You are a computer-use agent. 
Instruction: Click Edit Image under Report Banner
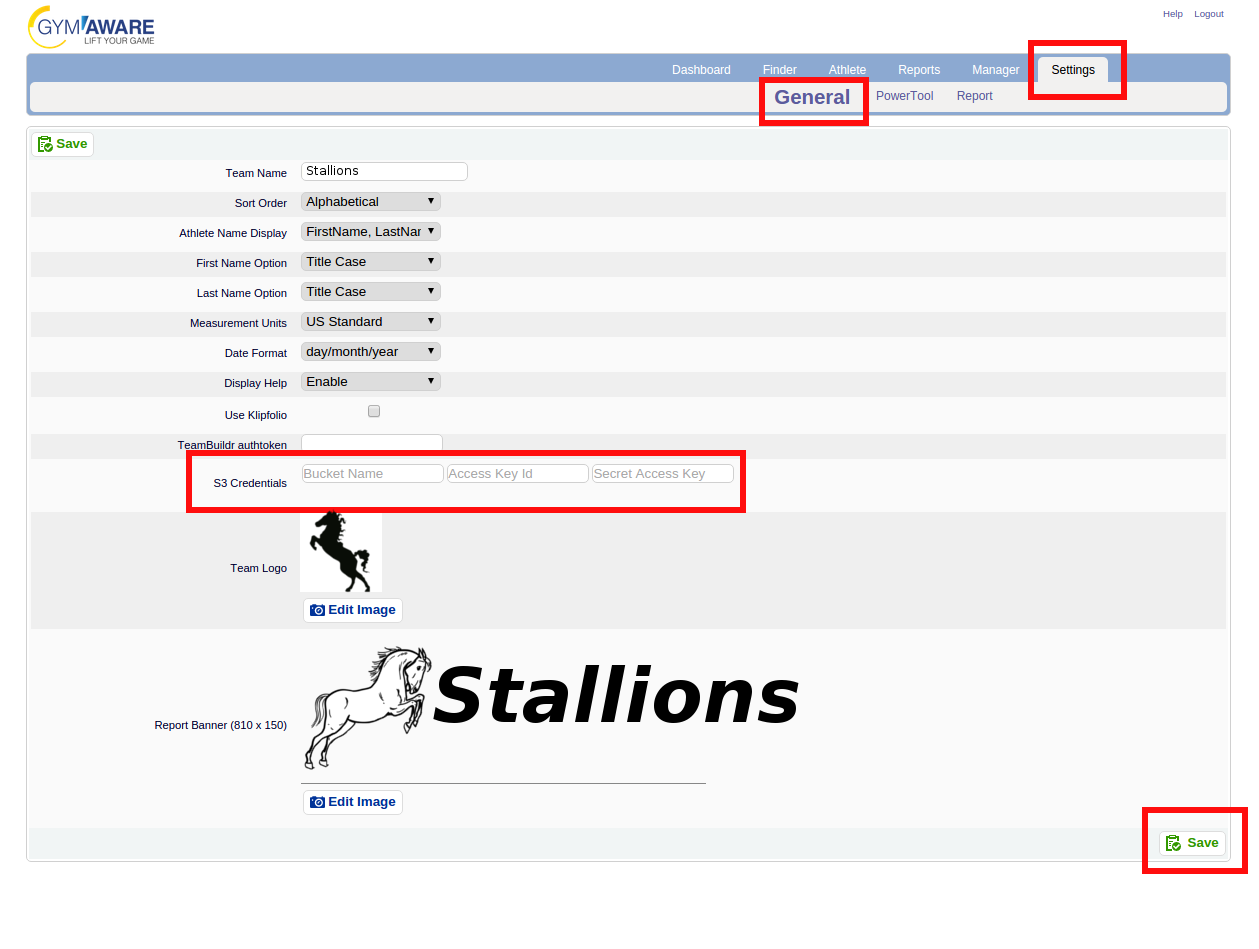[353, 802]
